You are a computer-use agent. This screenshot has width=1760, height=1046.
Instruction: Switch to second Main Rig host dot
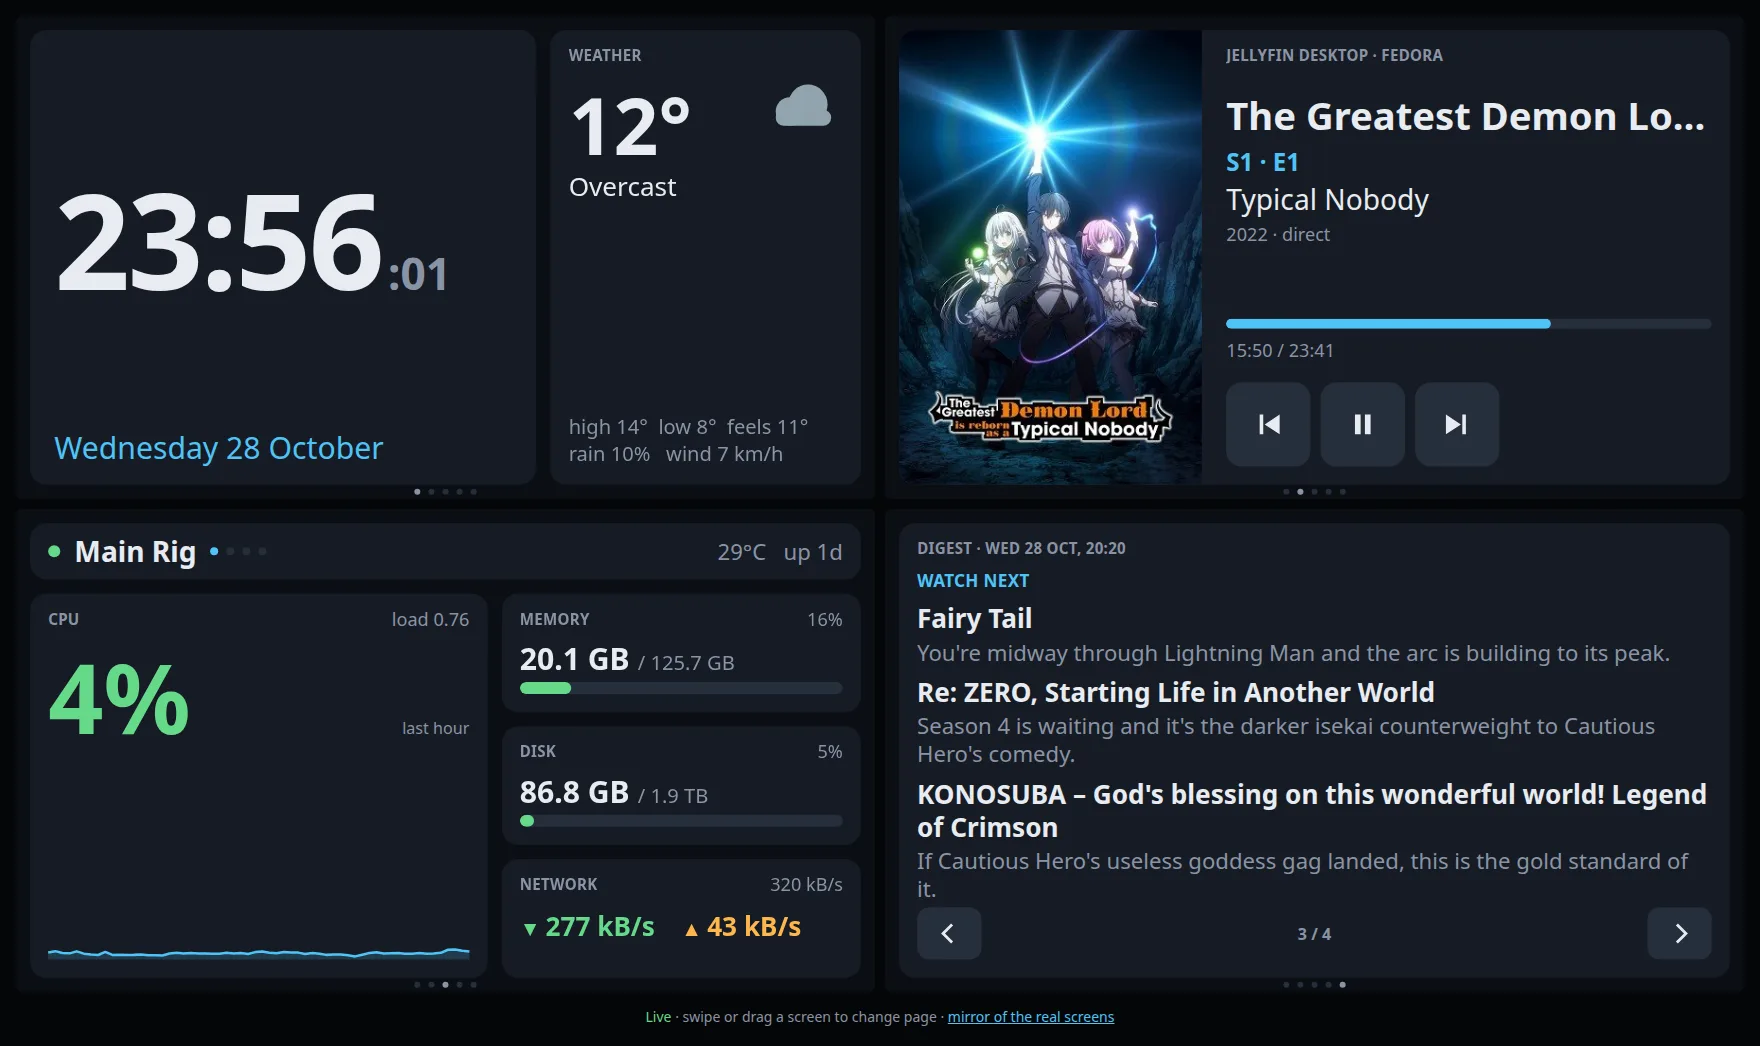230,551
